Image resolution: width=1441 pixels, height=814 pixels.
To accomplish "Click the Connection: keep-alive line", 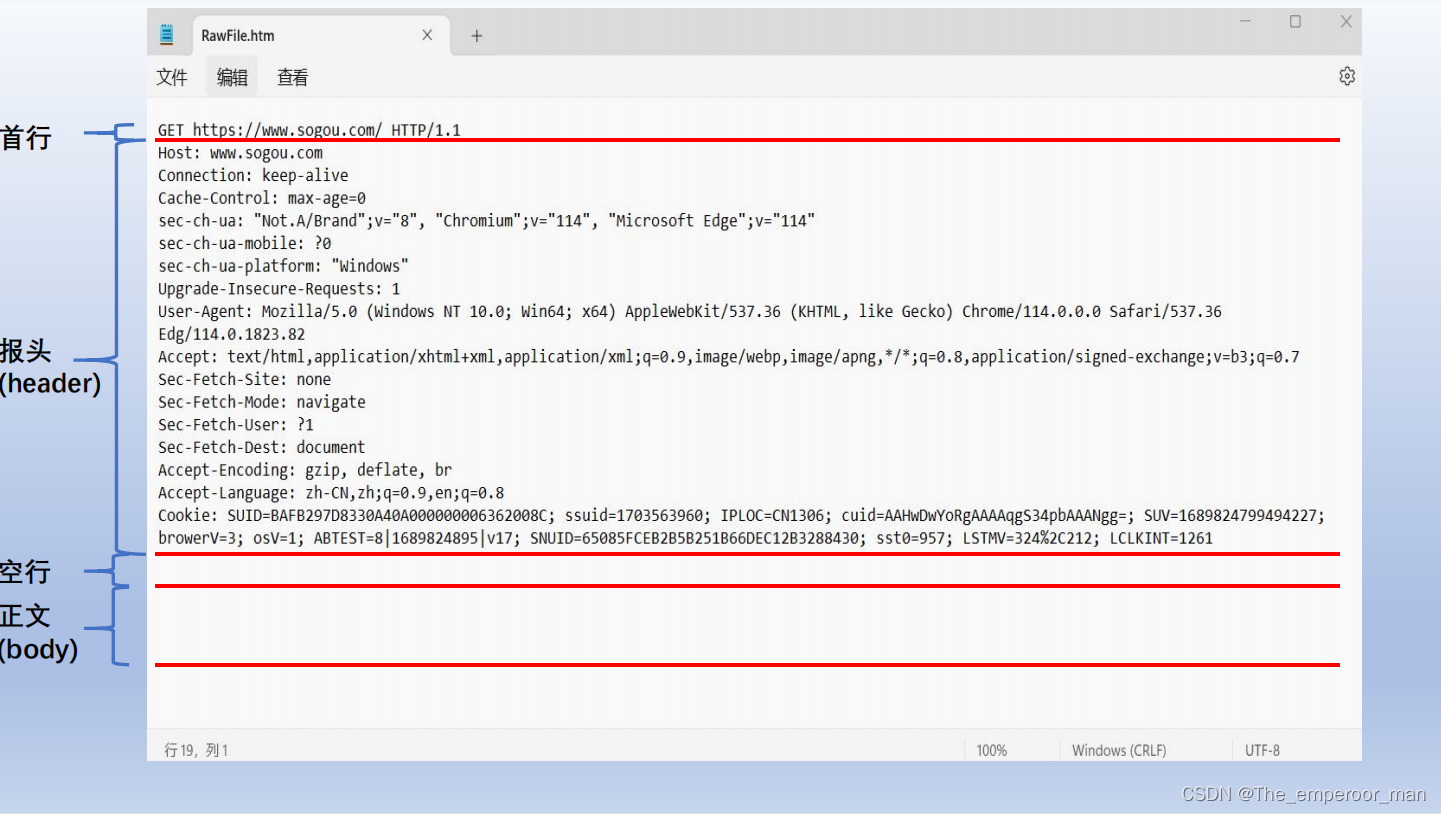I will pyautogui.click(x=253, y=175).
